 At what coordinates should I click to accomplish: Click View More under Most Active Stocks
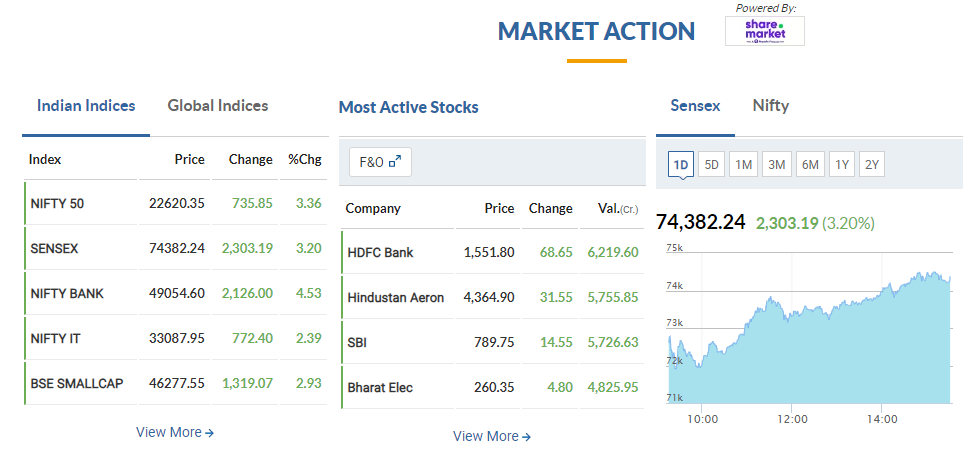tap(492, 436)
